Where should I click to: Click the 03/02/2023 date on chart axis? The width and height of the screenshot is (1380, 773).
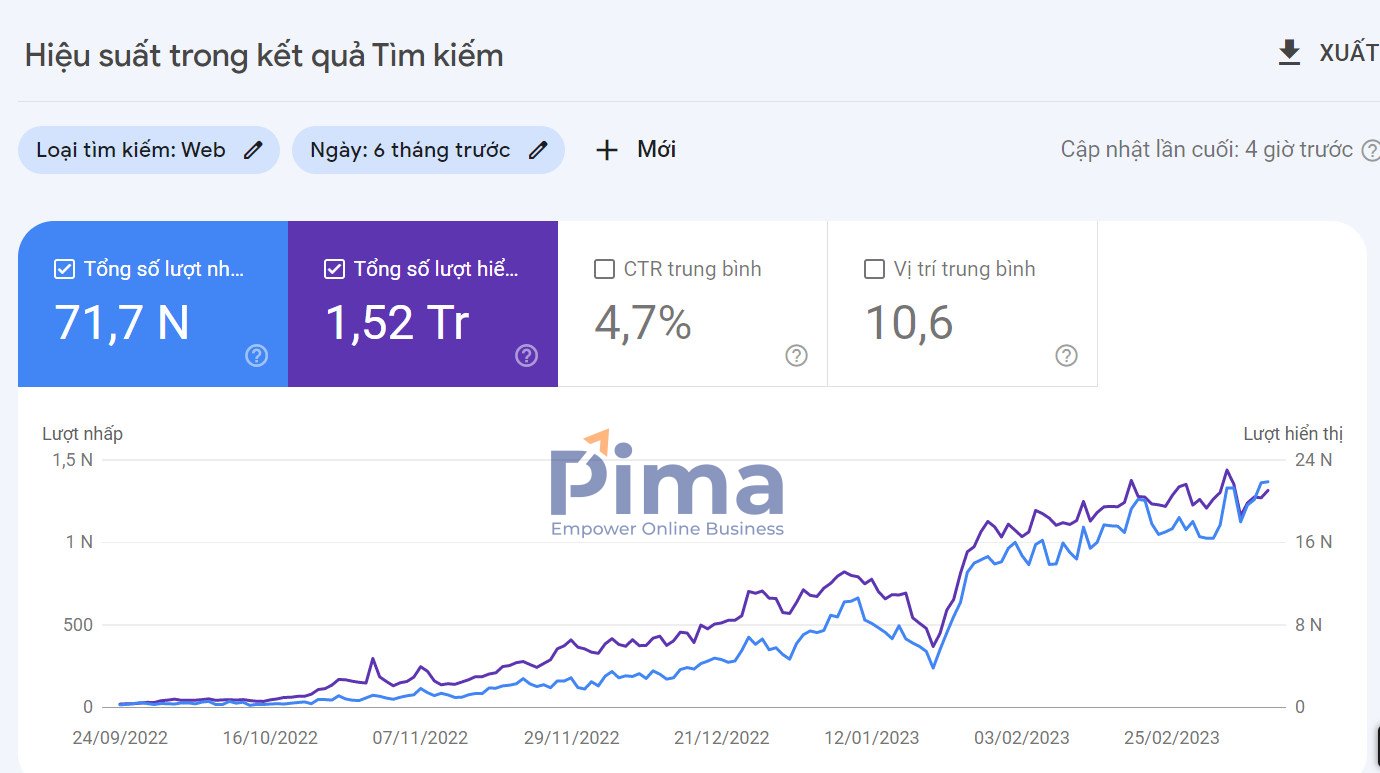[1022, 738]
